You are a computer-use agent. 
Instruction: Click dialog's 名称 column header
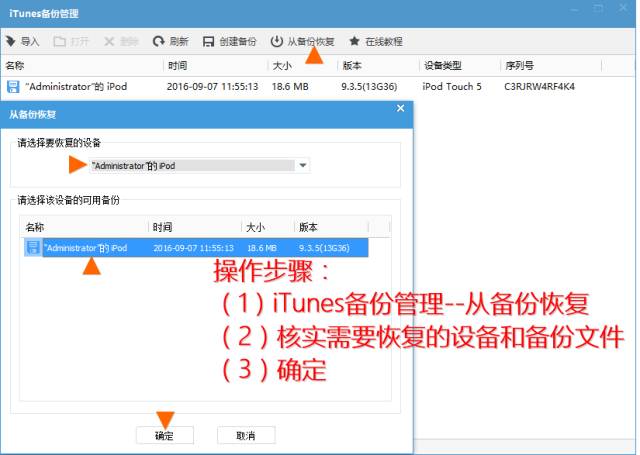pyautogui.click(x=84, y=227)
